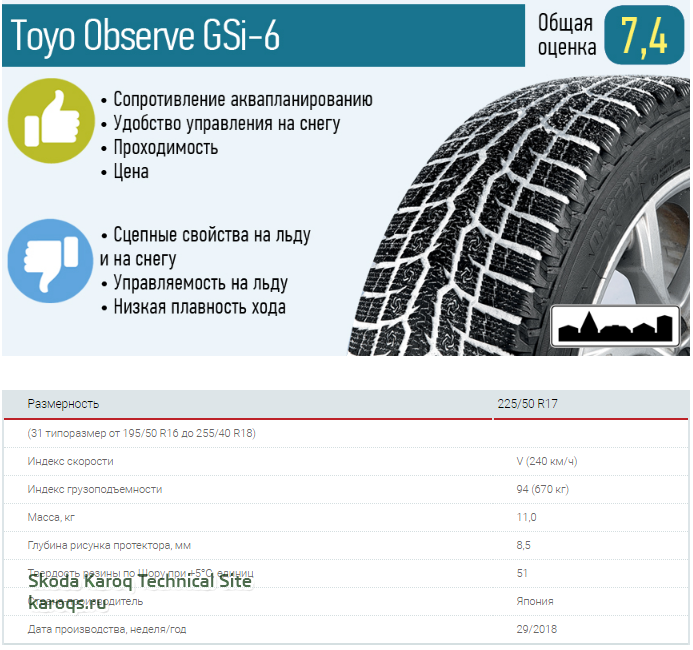Click the 7,4 overall score badge

pyautogui.click(x=644, y=35)
